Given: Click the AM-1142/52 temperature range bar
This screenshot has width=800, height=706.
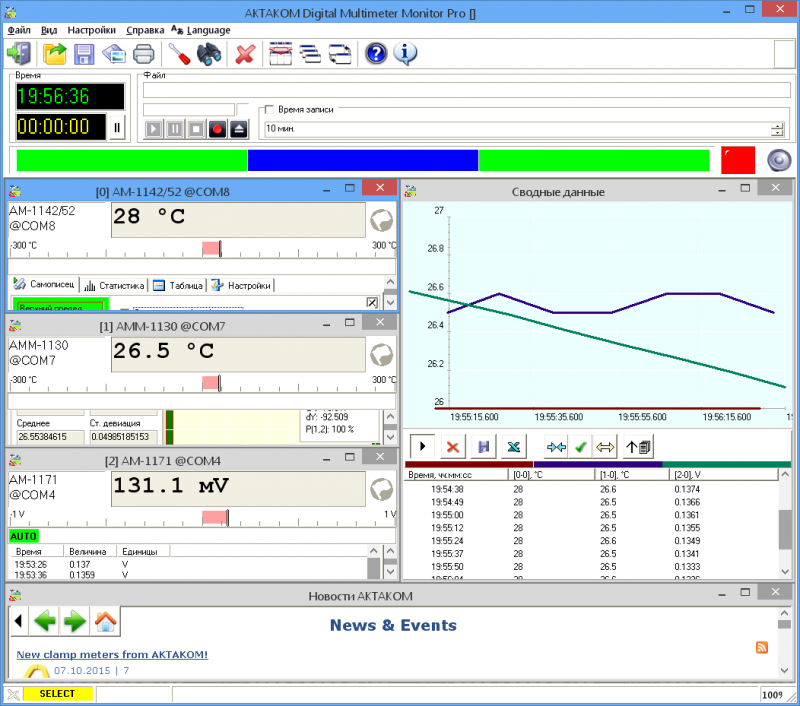Looking at the screenshot, I should (x=203, y=249).
